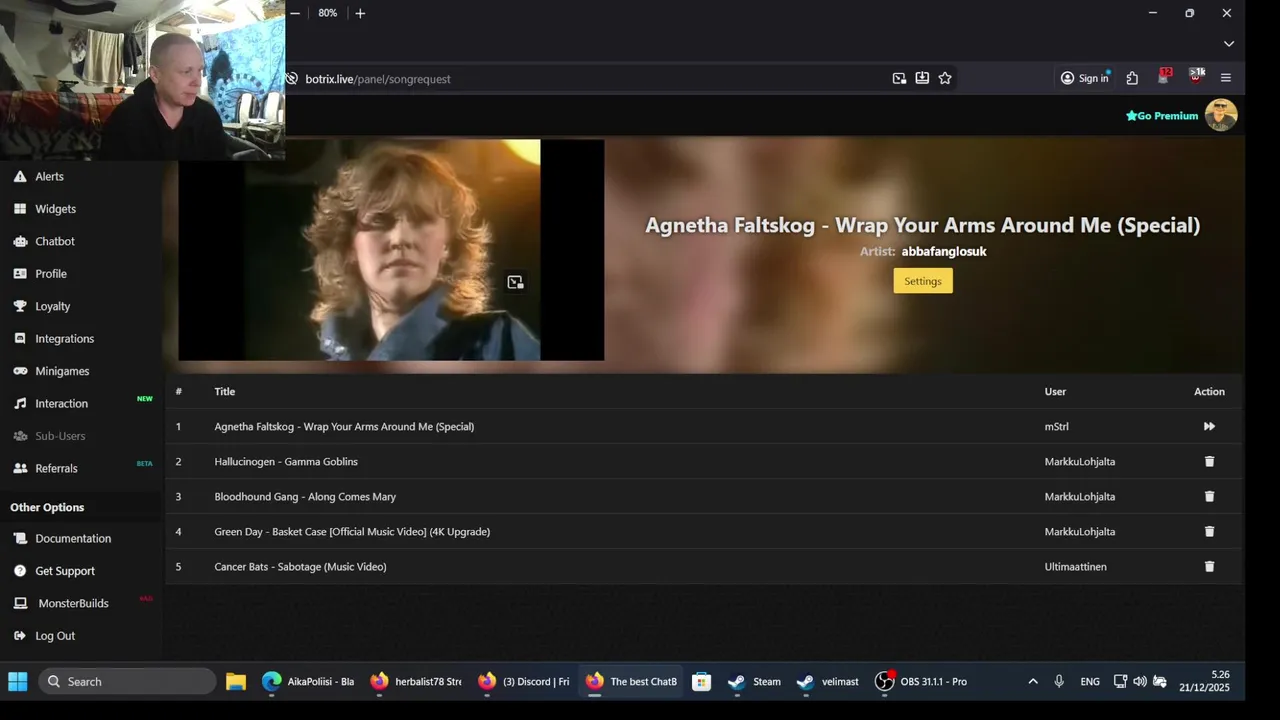
Task: Open the Windows Start button
Action: point(18,681)
